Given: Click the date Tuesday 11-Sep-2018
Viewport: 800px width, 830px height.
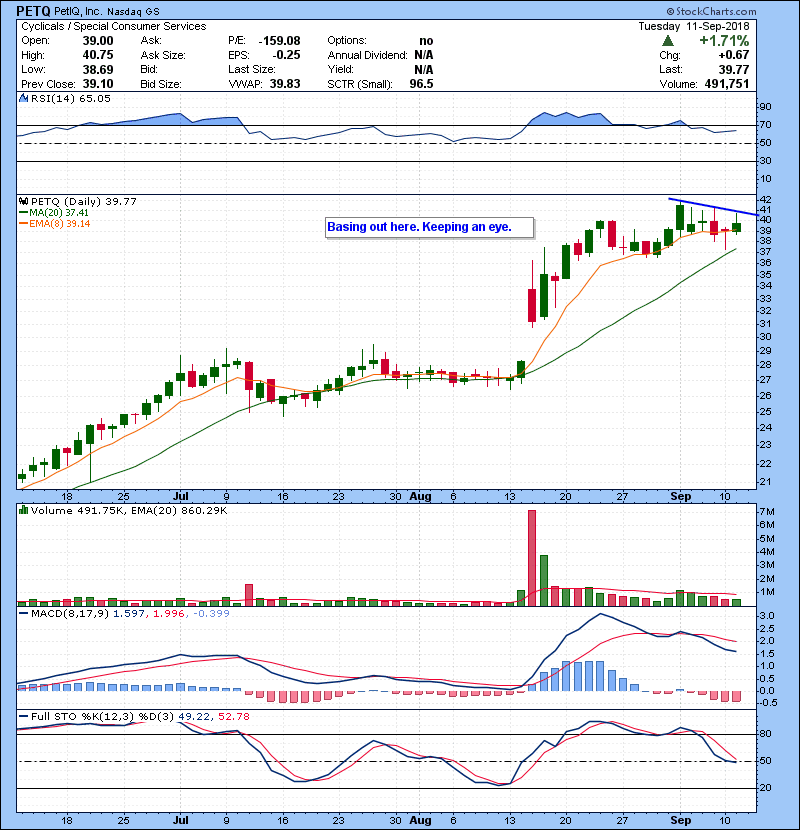Looking at the screenshot, I should [694, 26].
